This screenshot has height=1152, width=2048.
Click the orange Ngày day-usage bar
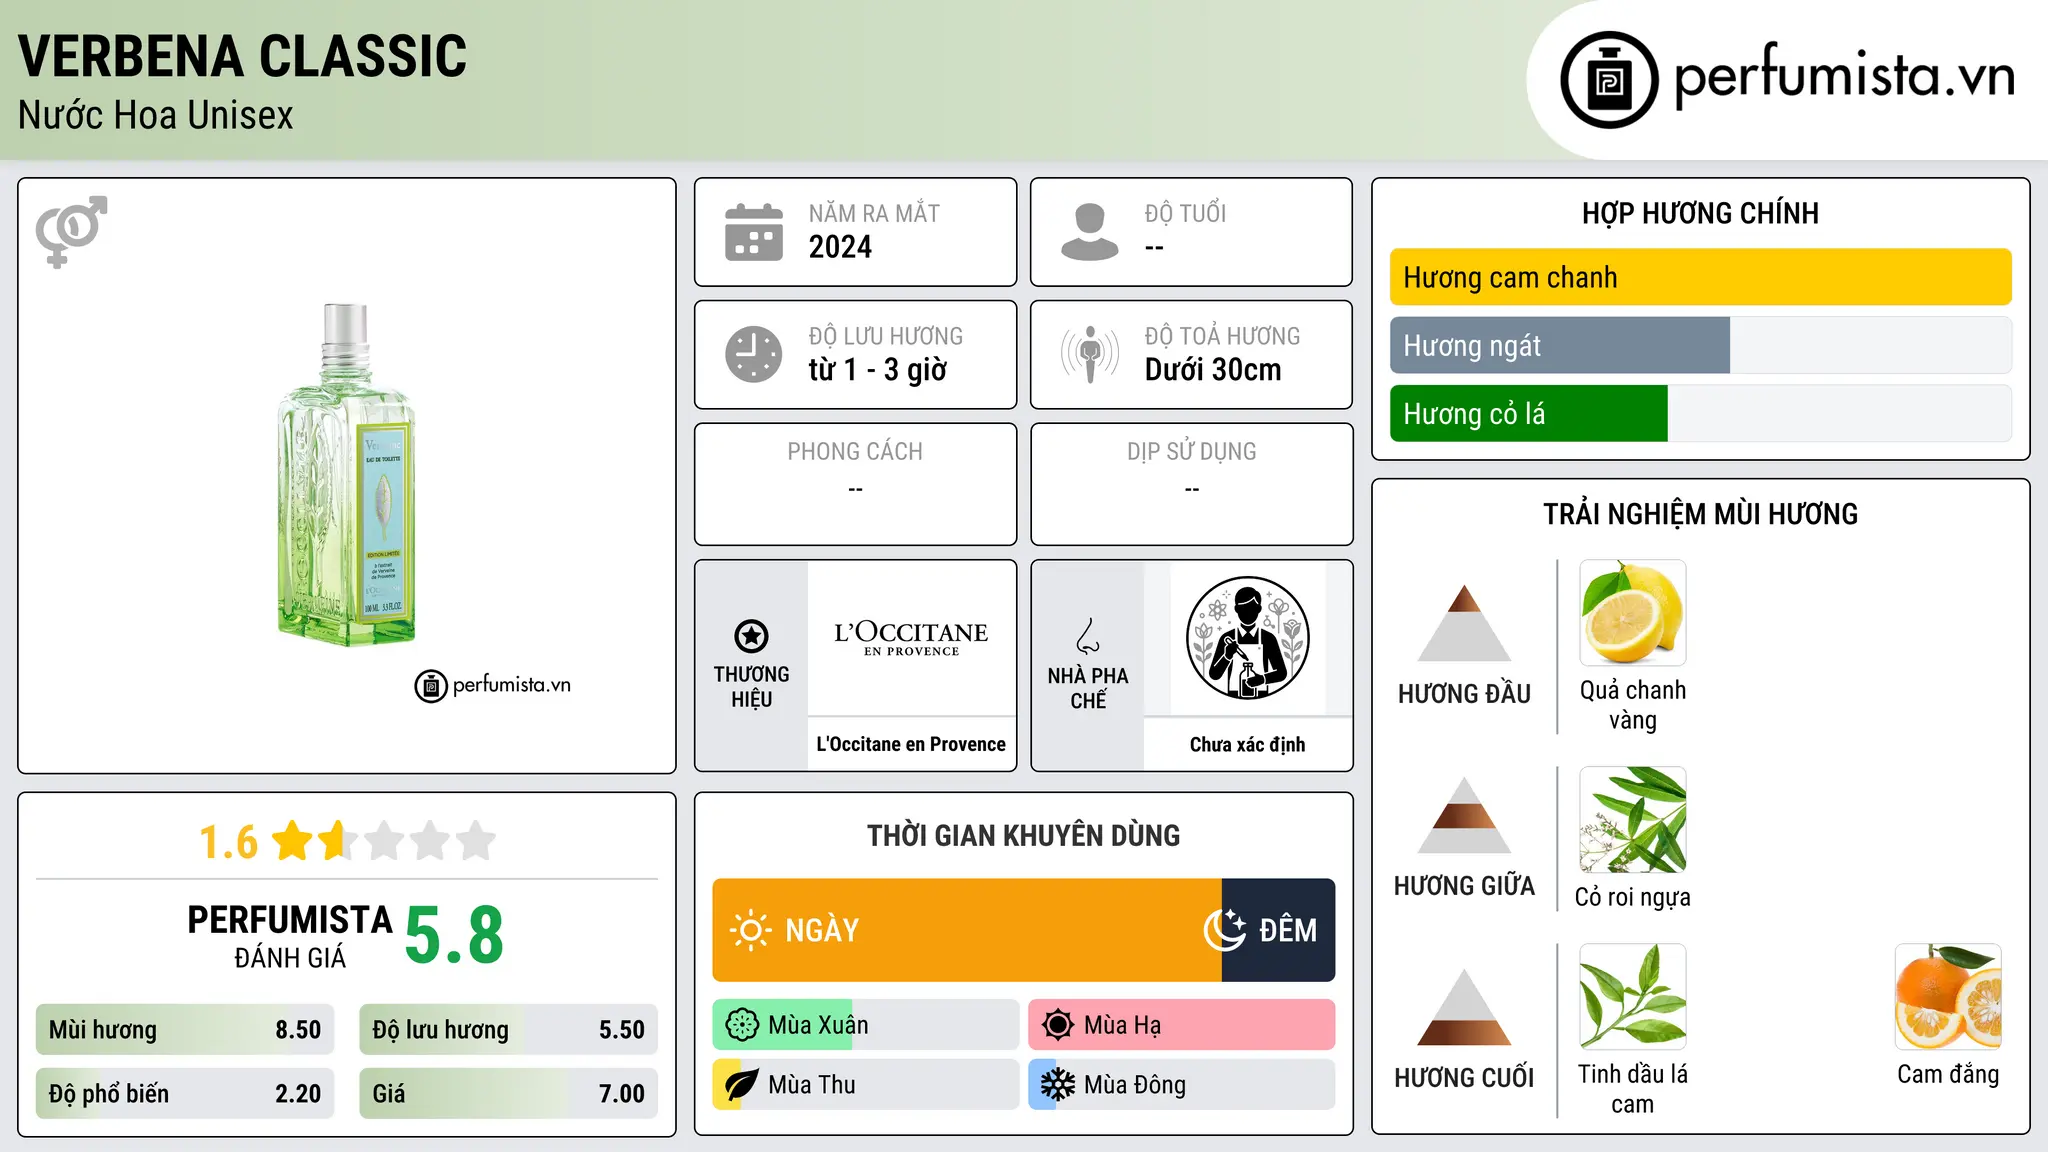click(967, 930)
